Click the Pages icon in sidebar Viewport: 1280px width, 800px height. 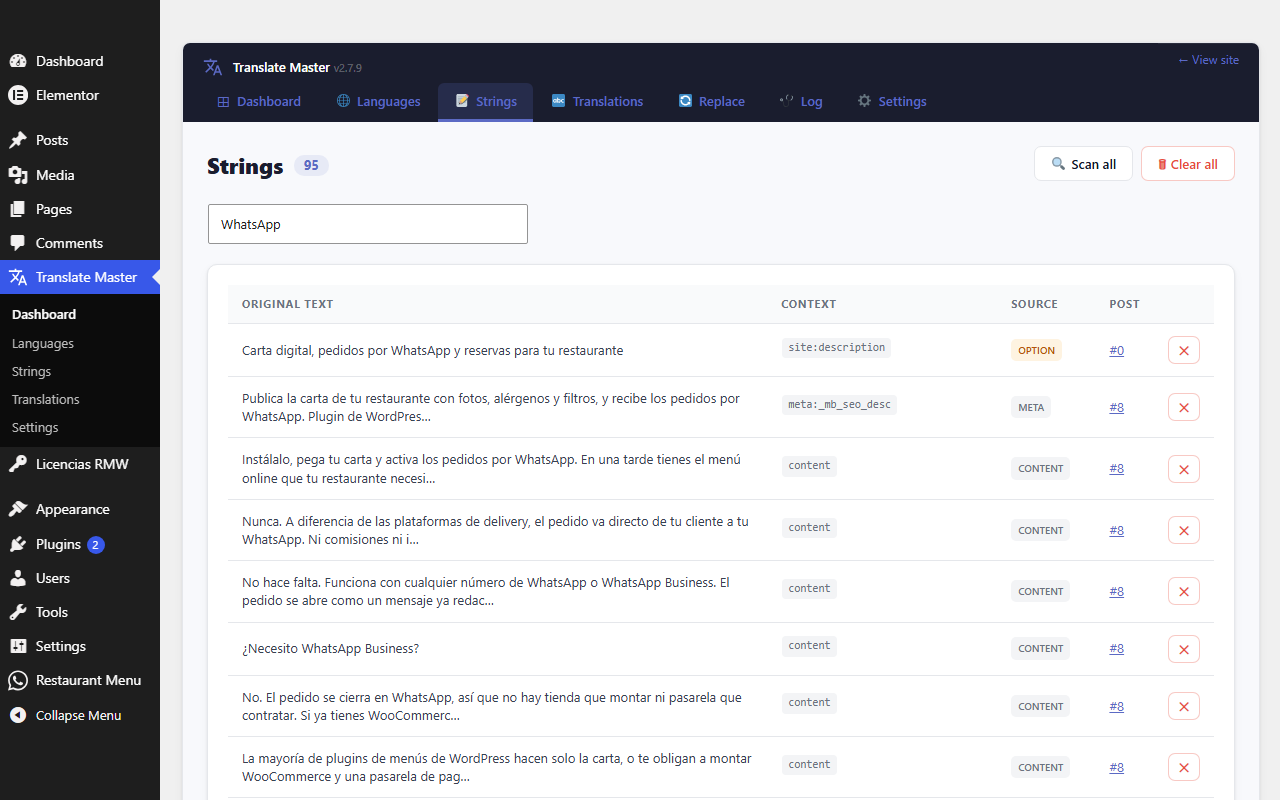coord(18,209)
